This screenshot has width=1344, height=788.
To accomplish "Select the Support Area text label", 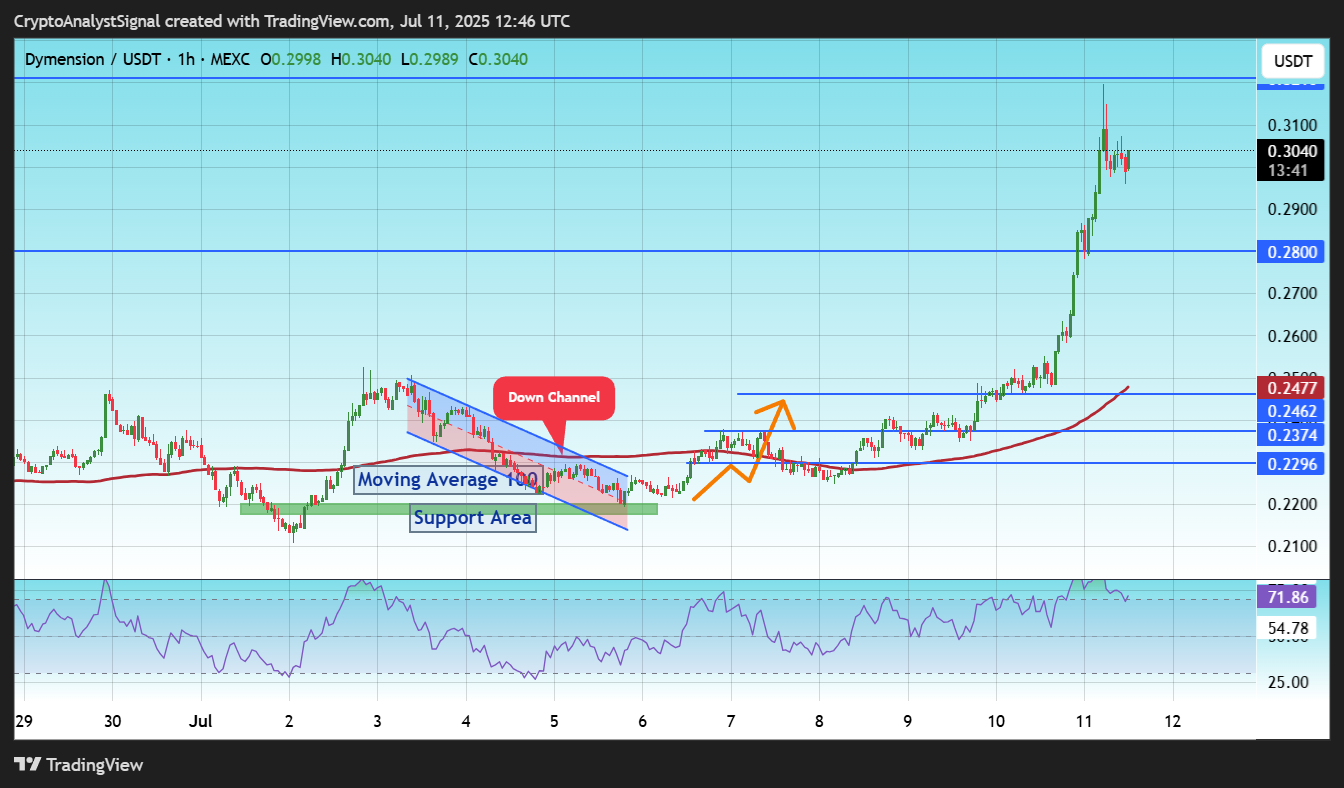I will (x=473, y=518).
